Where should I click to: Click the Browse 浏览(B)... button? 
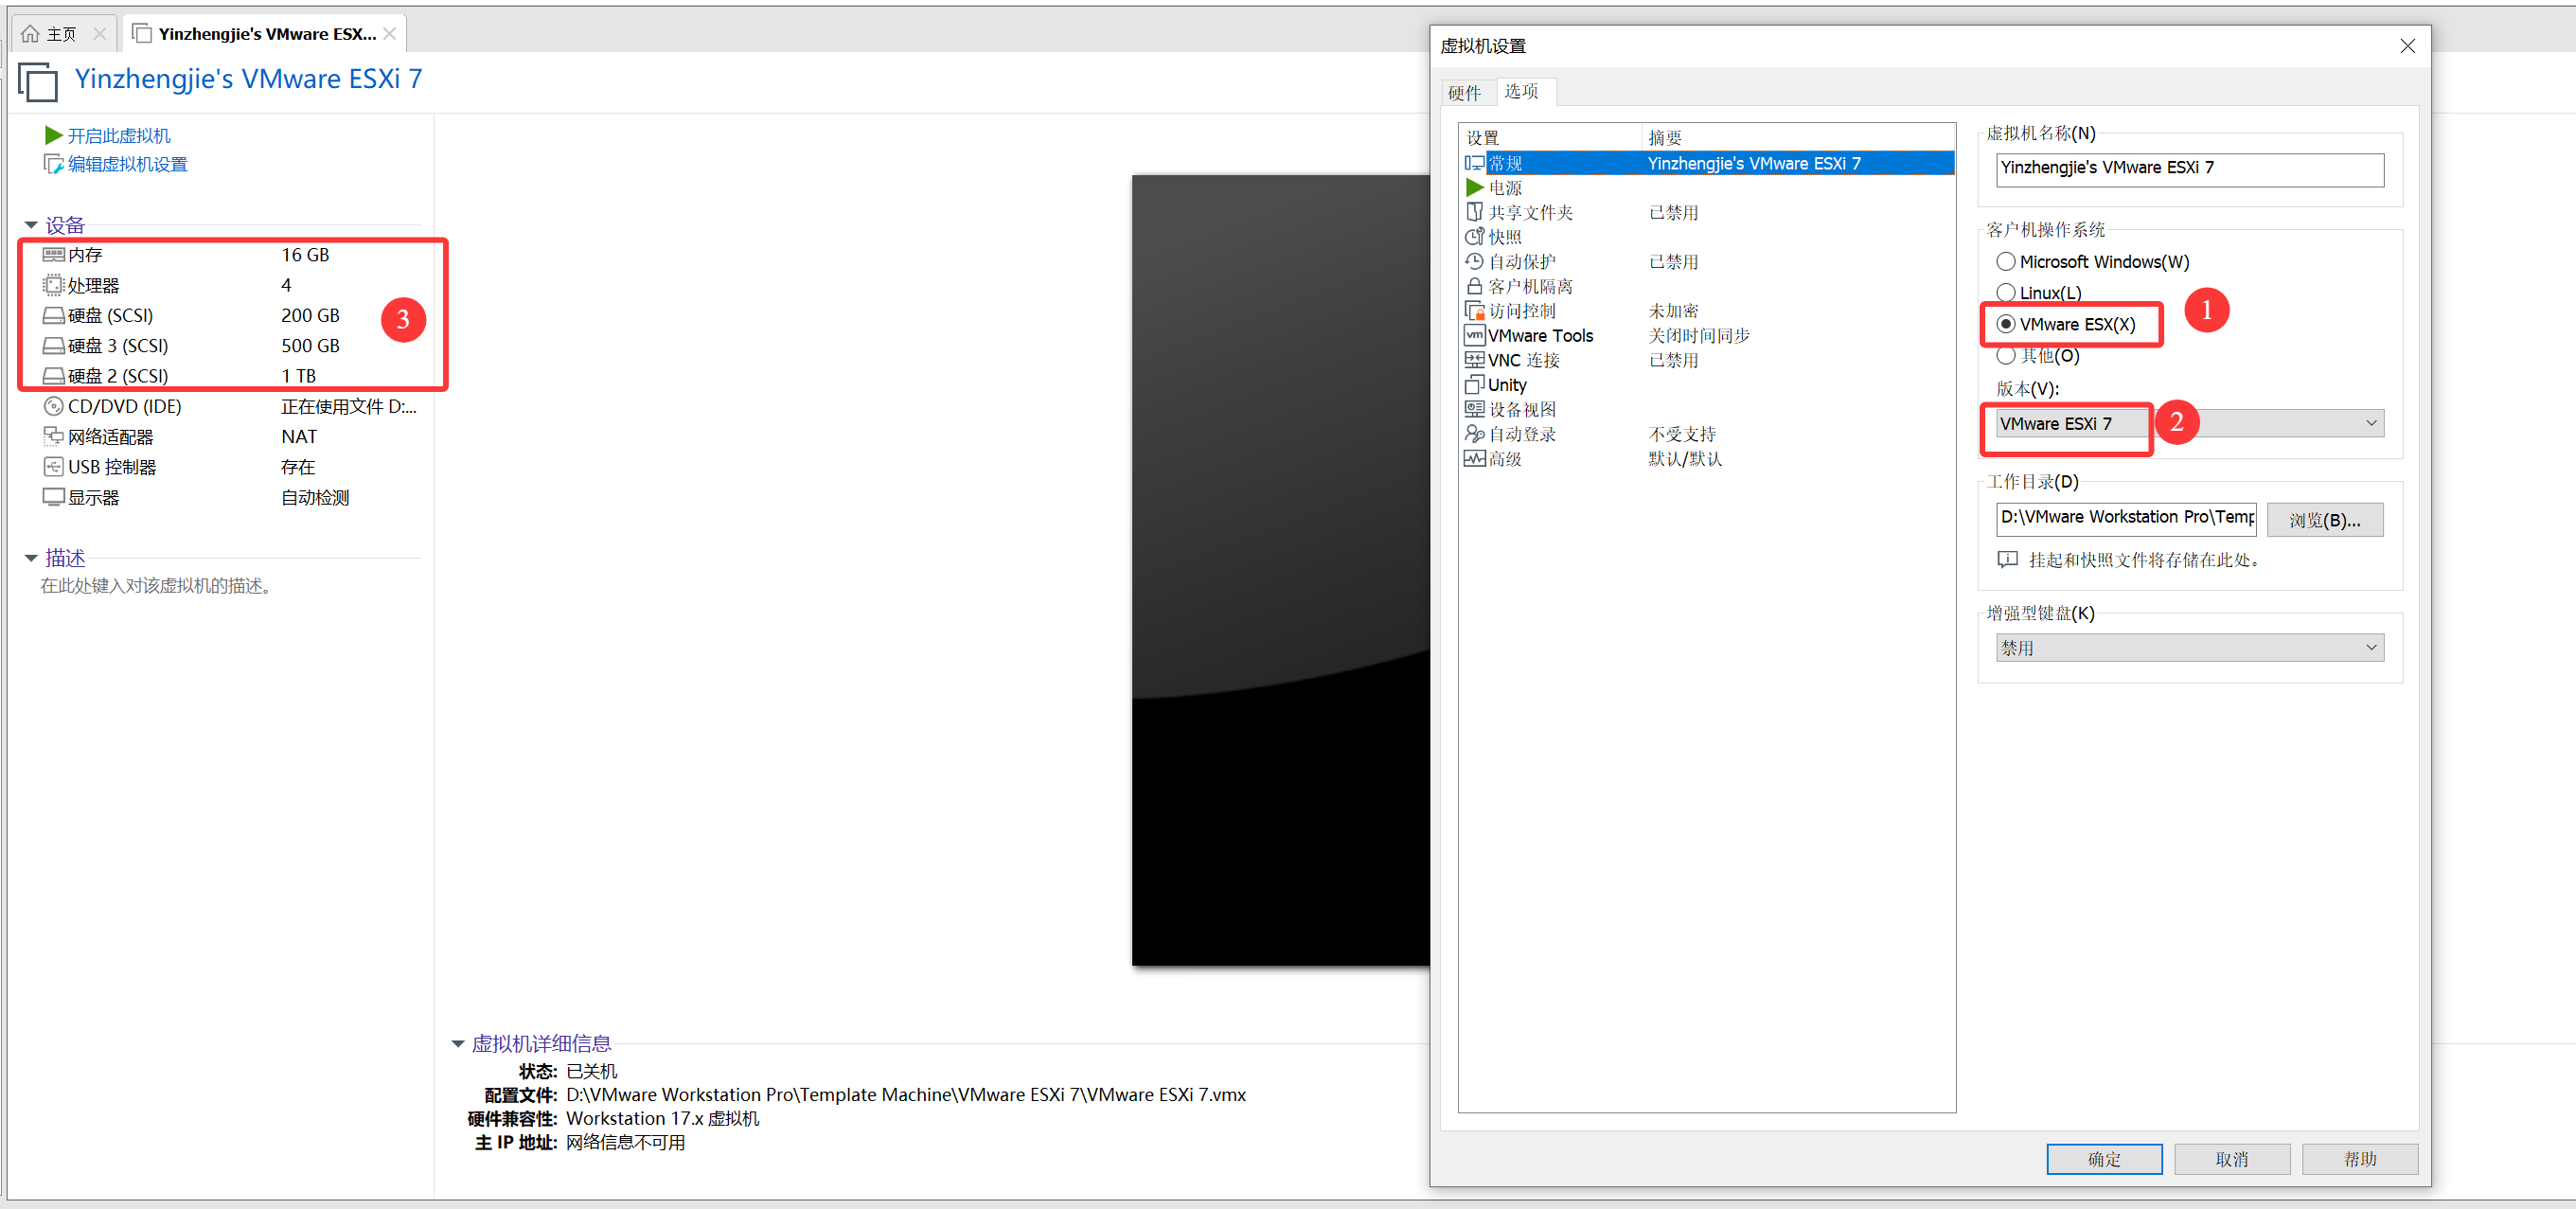[2324, 520]
